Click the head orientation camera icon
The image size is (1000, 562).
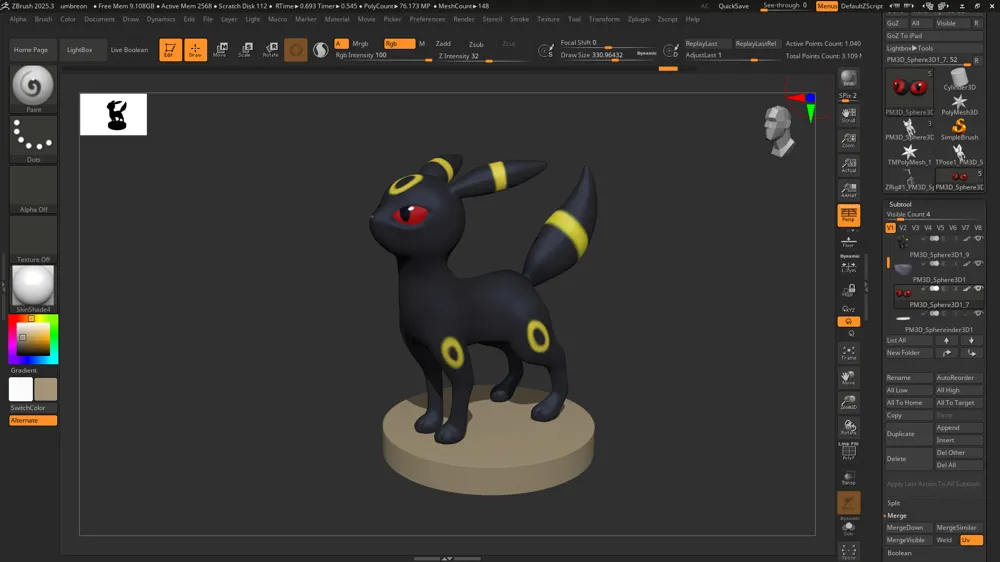point(779,131)
